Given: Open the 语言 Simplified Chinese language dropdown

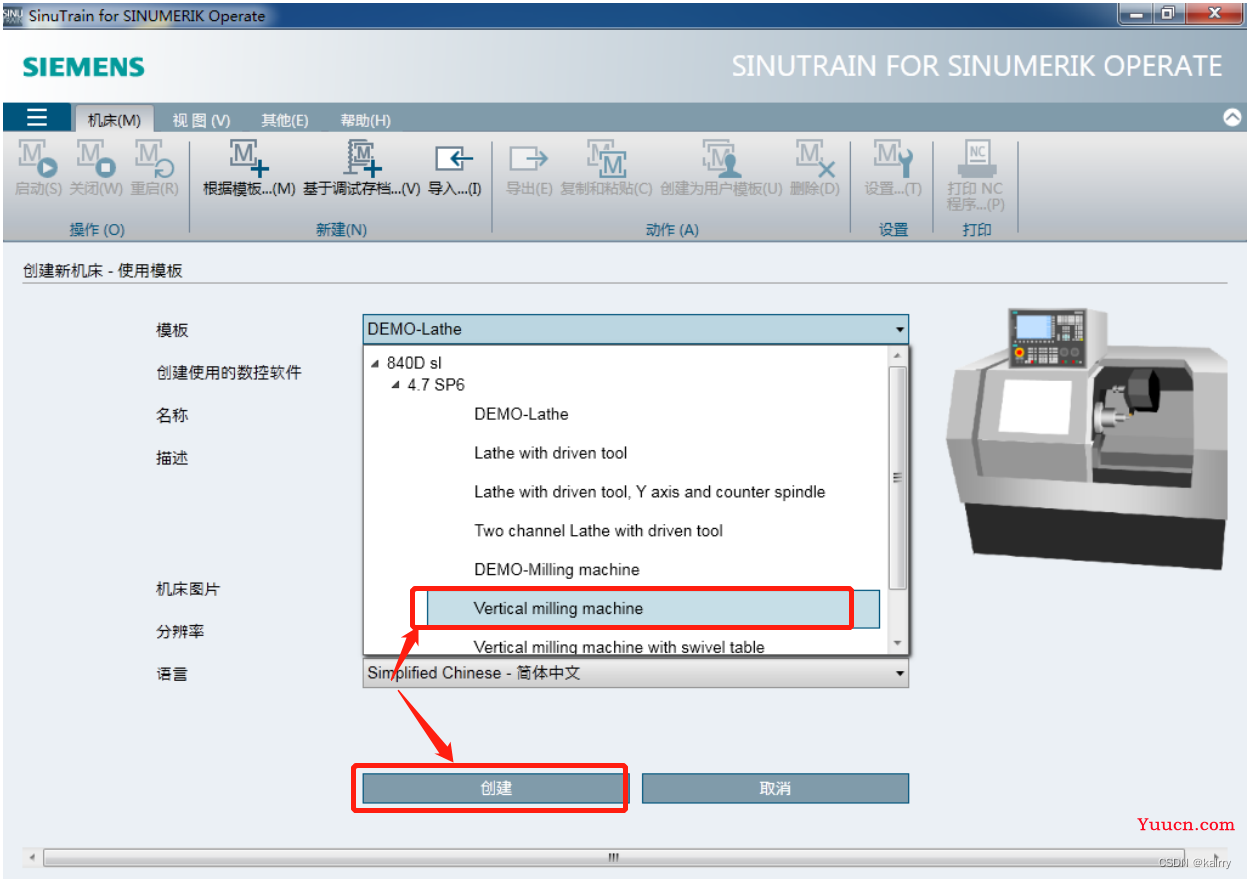Looking at the screenshot, I should point(635,673).
